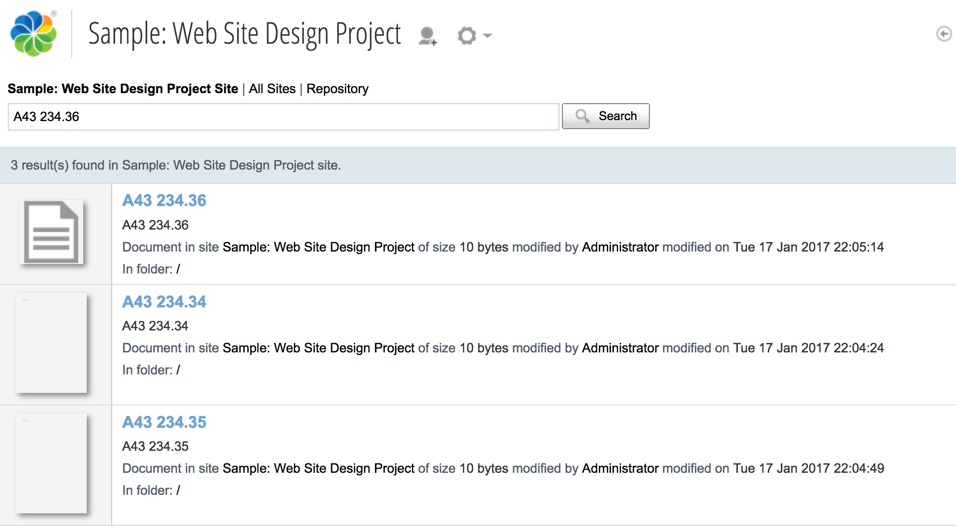The image size is (956, 526).
Task: Click Administrator in the A43 234.35 result
Action: (620, 468)
